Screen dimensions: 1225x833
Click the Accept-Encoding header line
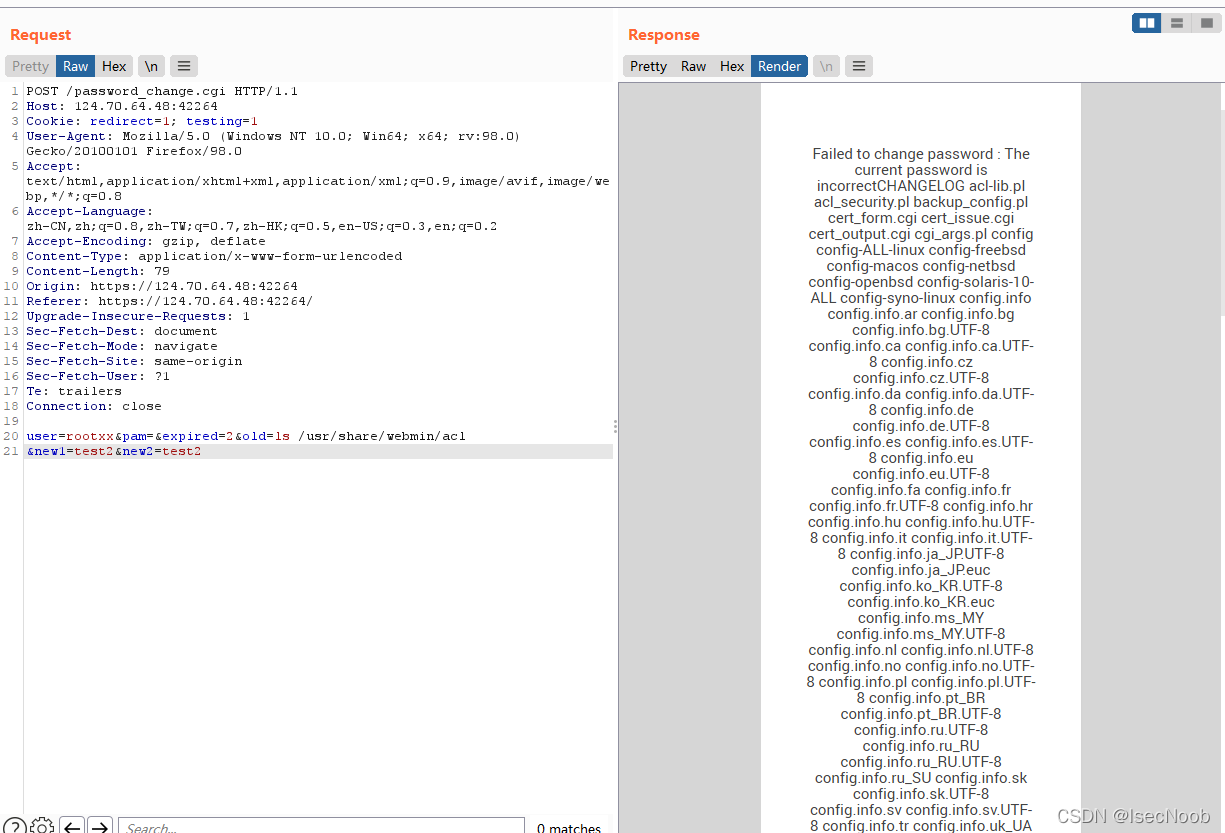point(146,241)
